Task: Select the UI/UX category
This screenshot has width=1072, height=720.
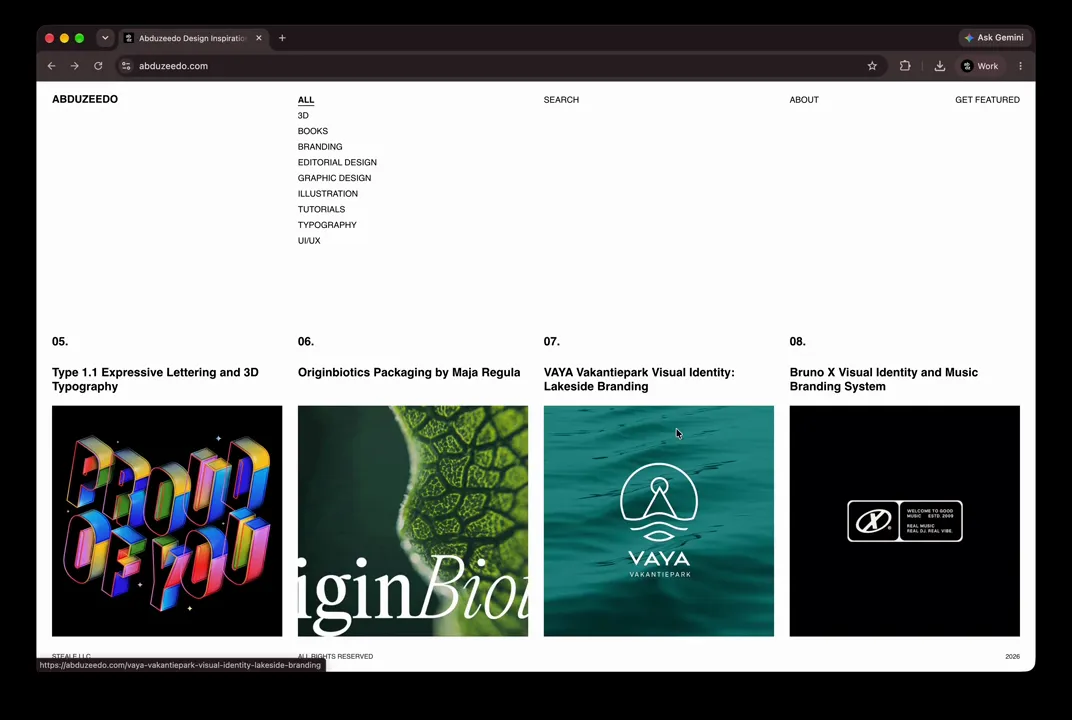Action: click(x=309, y=241)
